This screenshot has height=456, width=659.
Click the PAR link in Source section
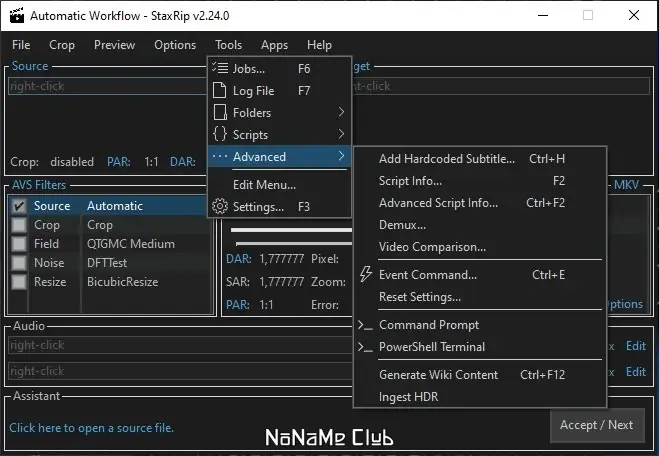coord(119,162)
